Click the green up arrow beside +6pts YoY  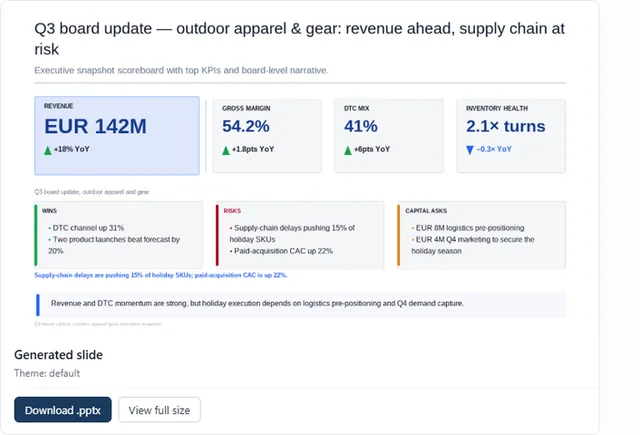(x=348, y=151)
